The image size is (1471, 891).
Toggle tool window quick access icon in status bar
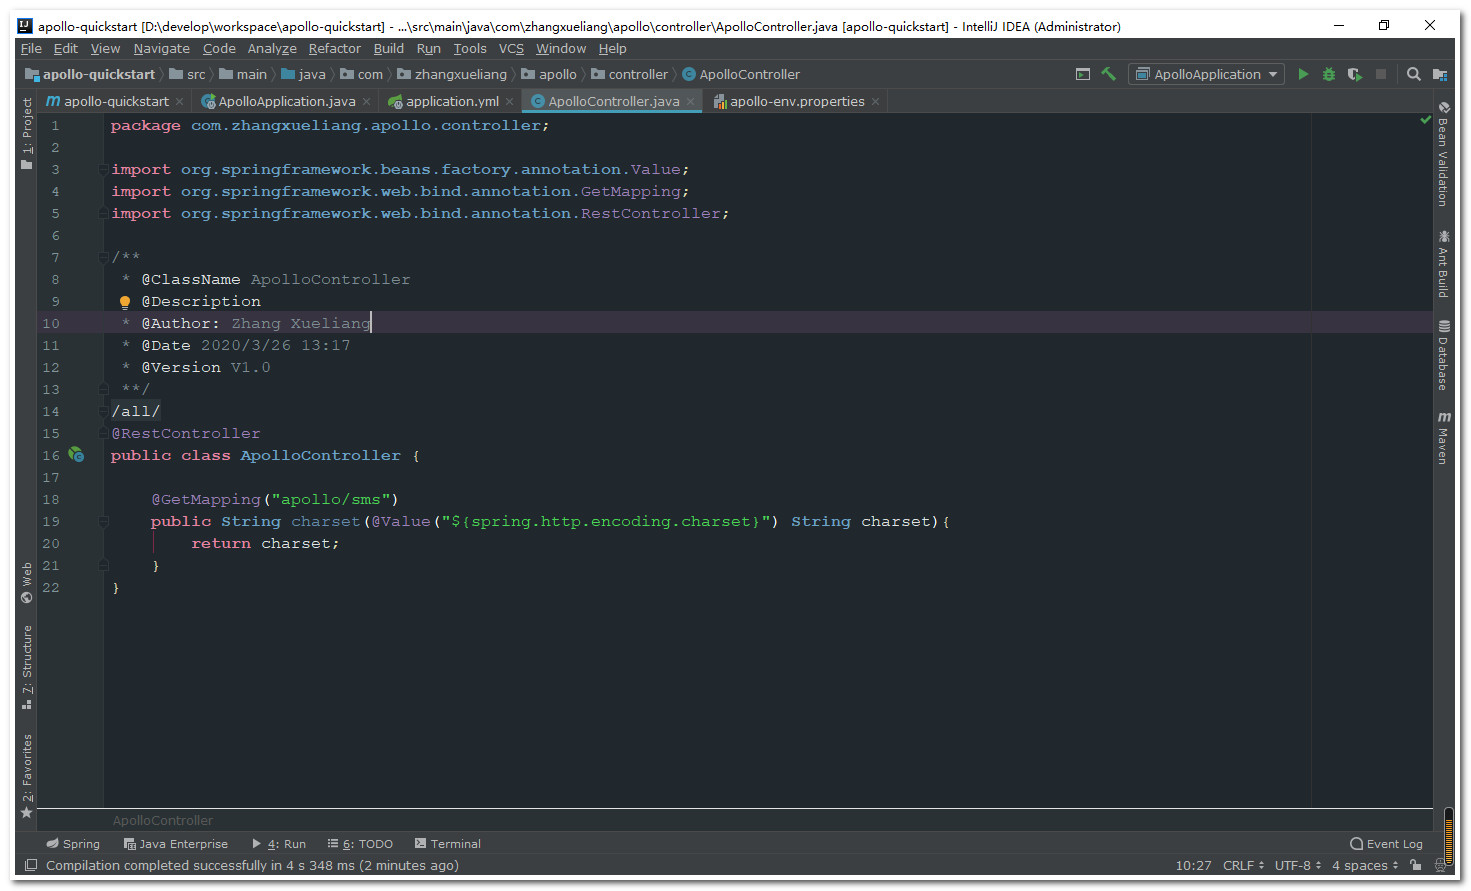coord(31,865)
